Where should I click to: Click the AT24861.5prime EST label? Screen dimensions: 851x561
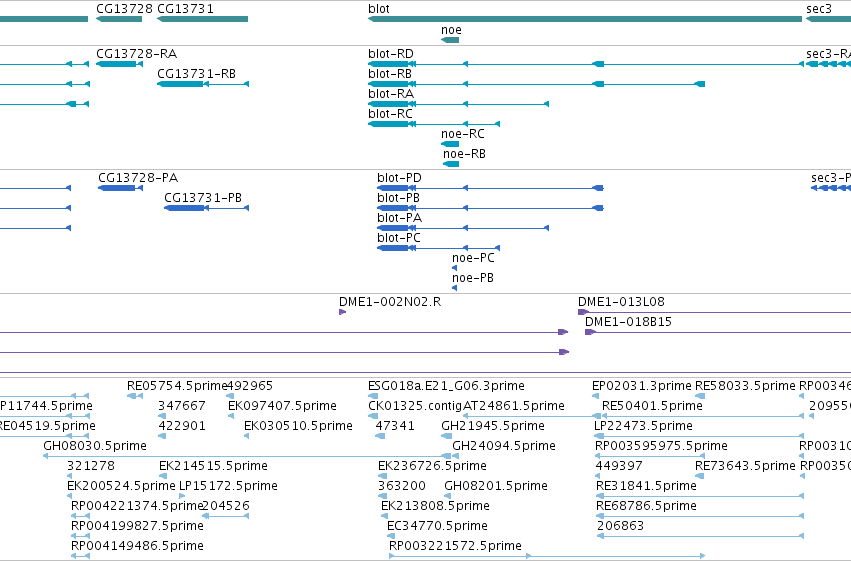(x=513, y=406)
